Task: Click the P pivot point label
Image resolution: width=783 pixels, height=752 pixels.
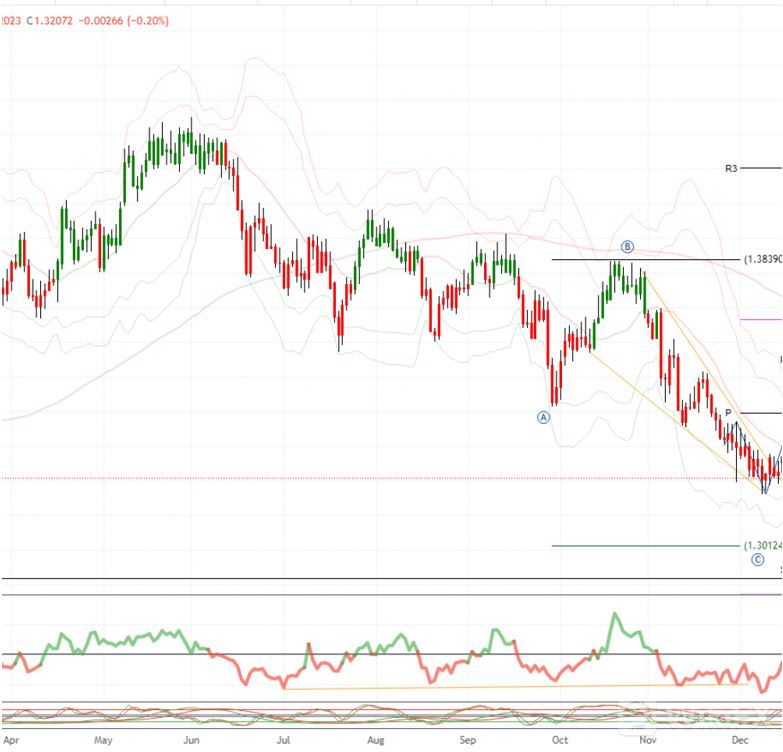Action: pyautogui.click(x=729, y=413)
